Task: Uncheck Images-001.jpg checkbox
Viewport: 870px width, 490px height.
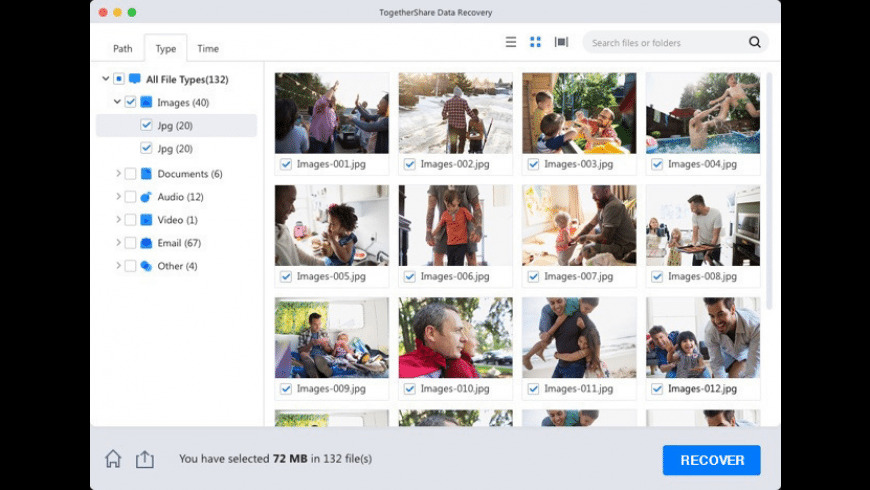Action: [x=286, y=164]
